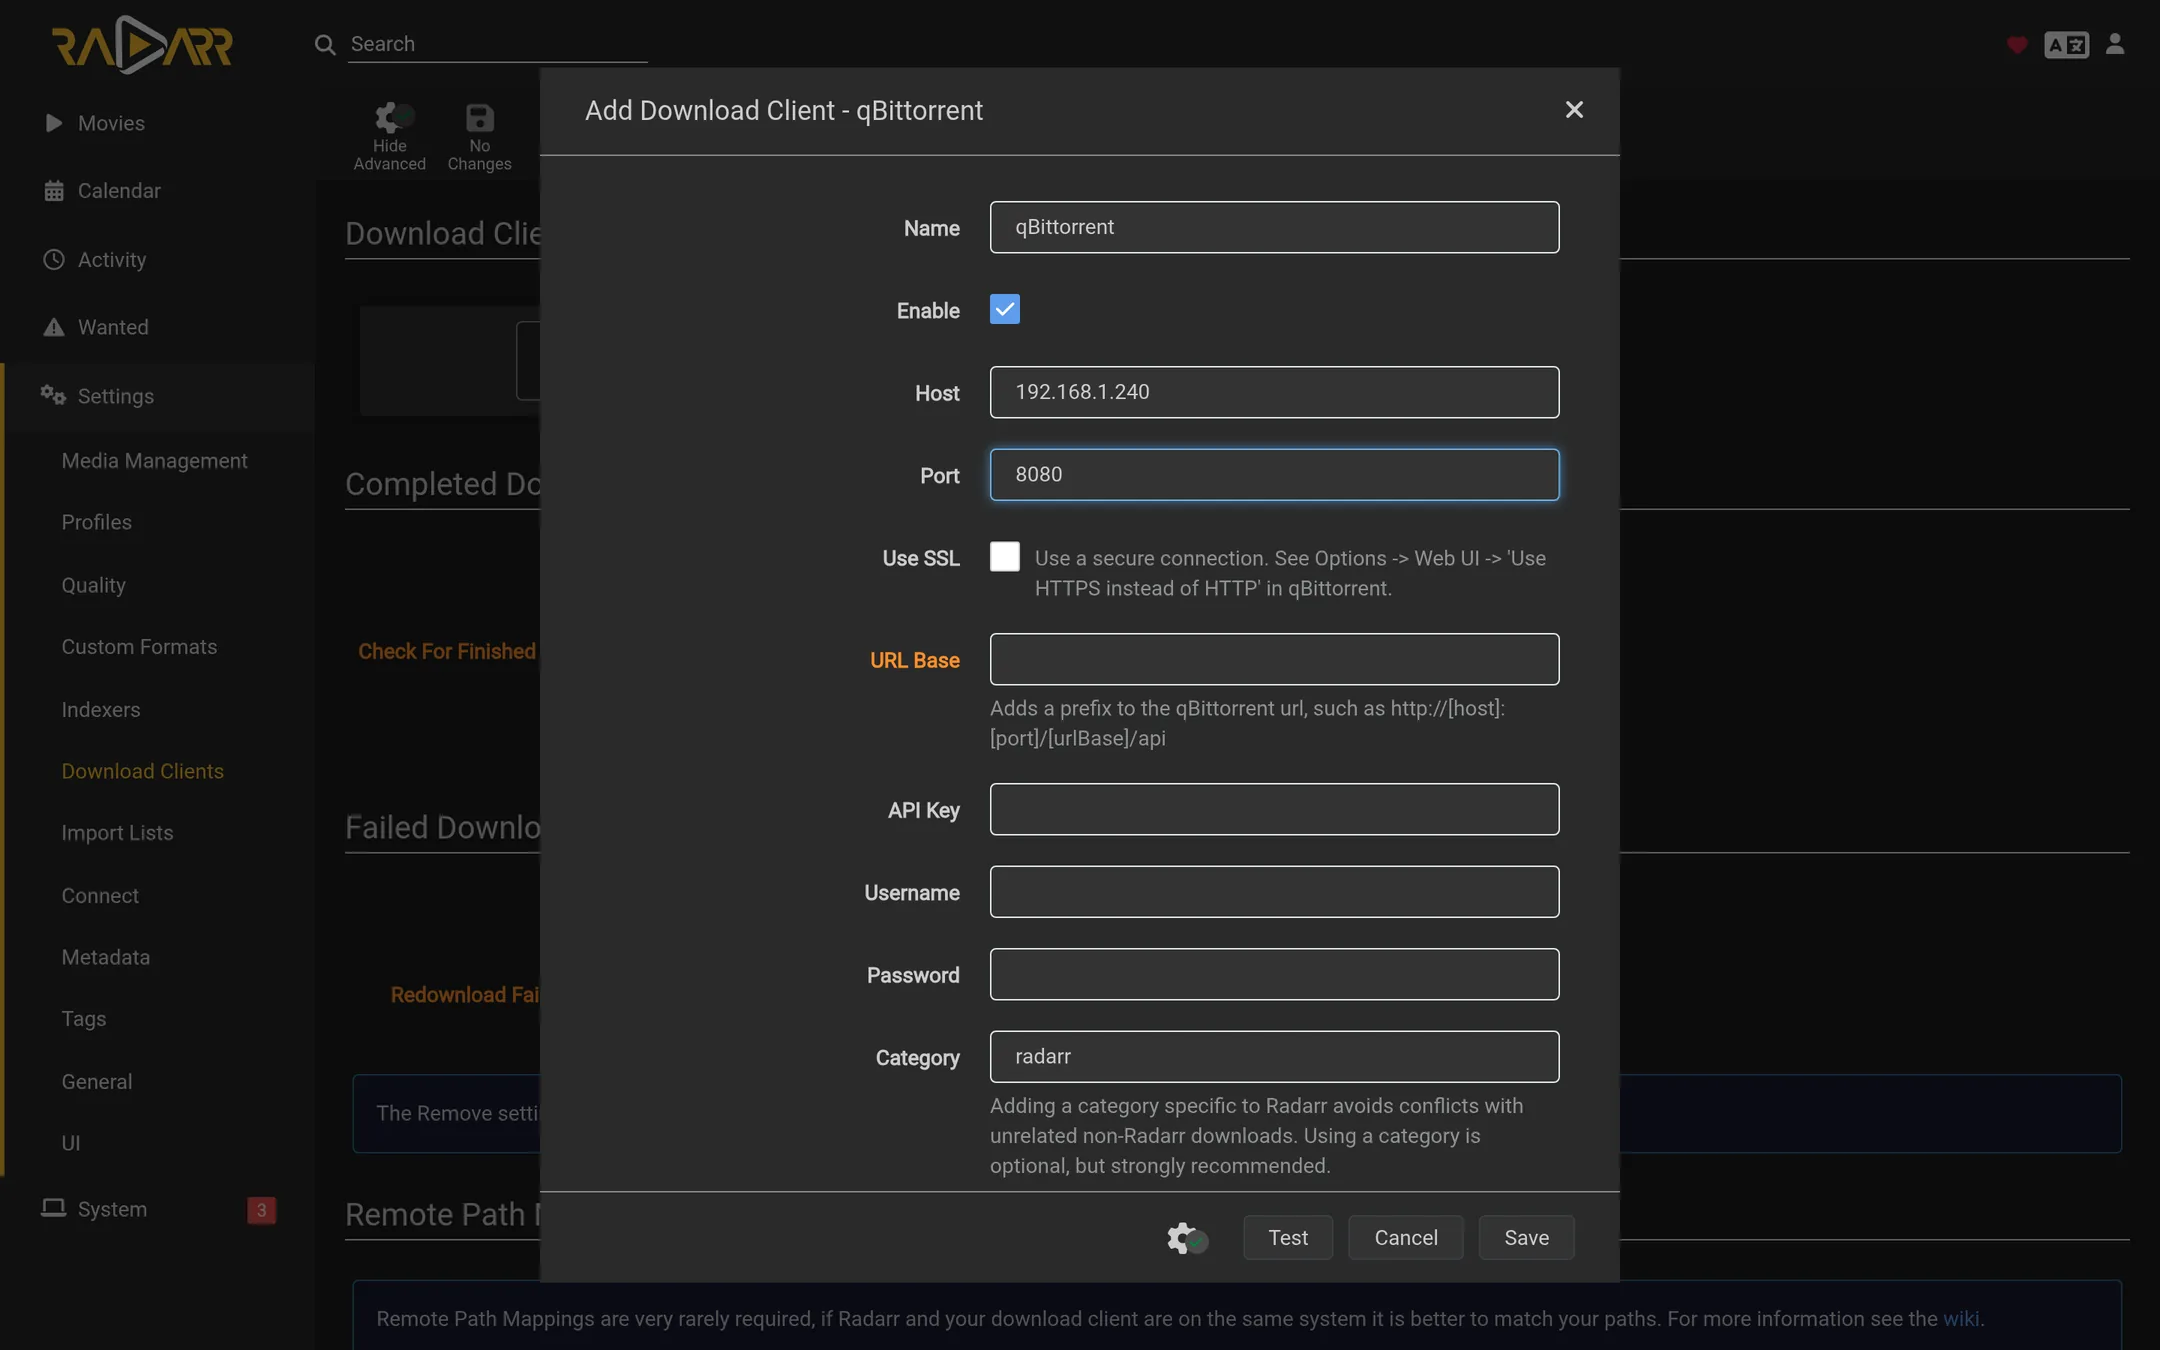Click the System notification badge 3
Viewport: 2160px width, 1350px height.
pos(261,1210)
